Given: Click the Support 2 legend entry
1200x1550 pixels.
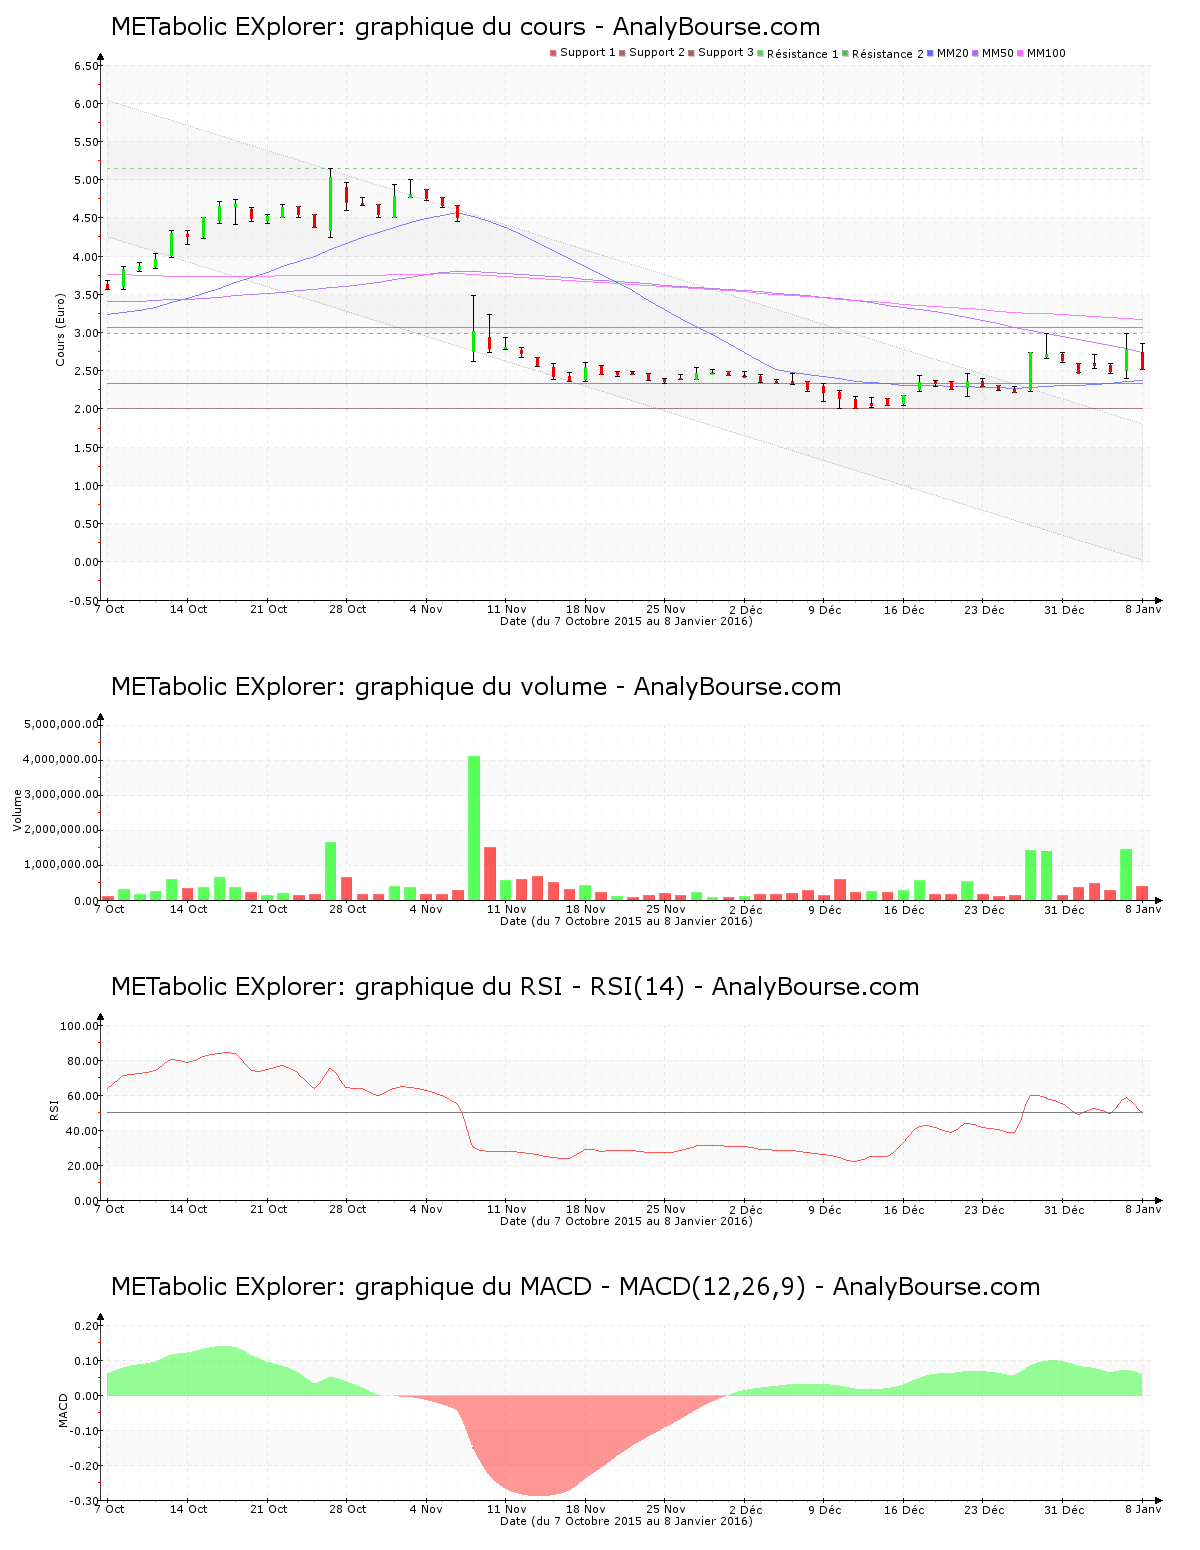Looking at the screenshot, I should point(652,53).
